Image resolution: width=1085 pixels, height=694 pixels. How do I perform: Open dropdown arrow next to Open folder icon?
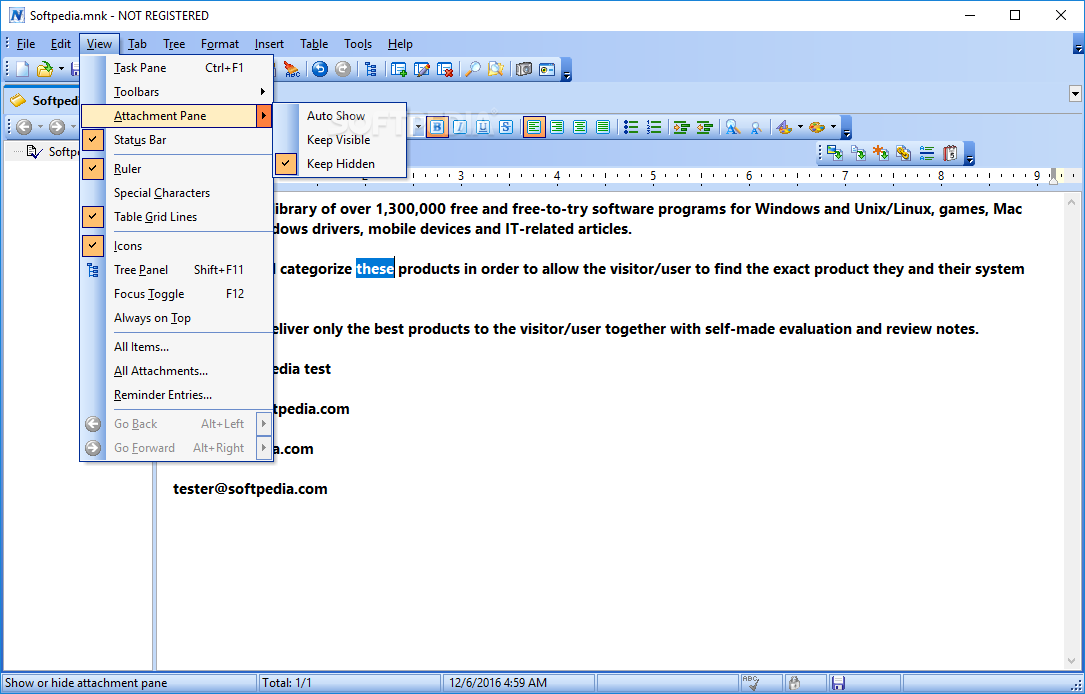coord(61,69)
